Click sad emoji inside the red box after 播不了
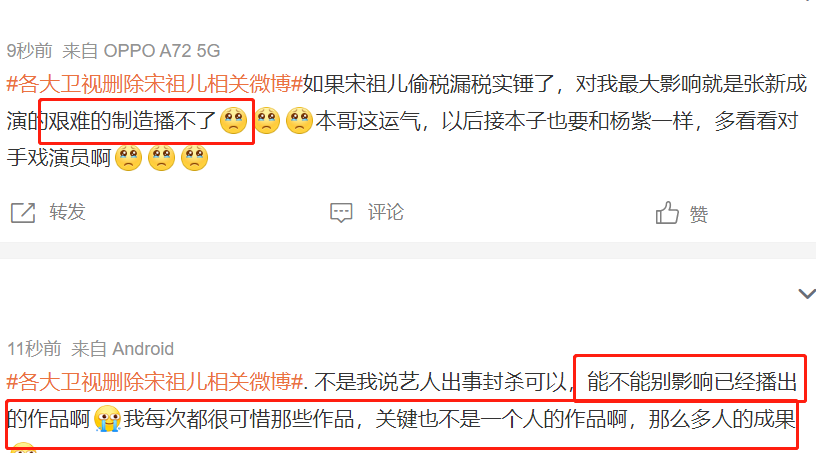The image size is (816, 453). (x=234, y=121)
